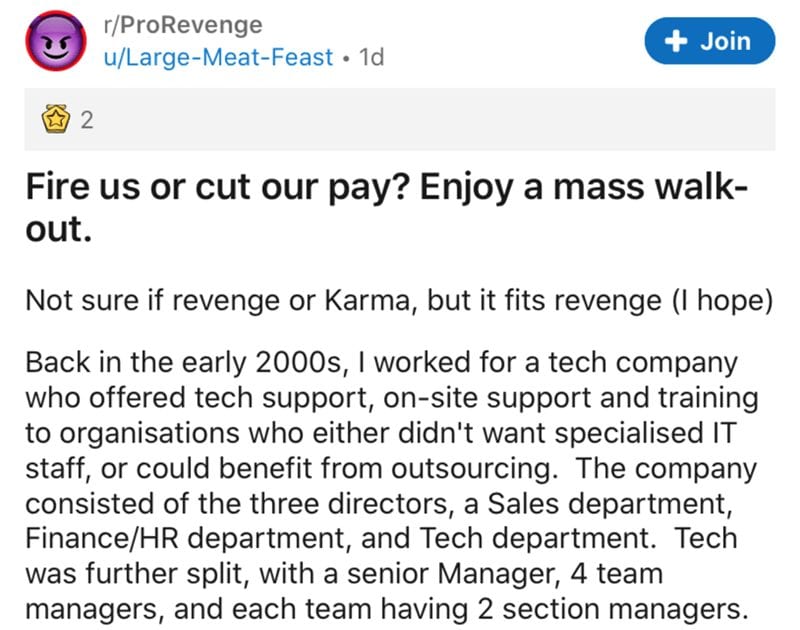Click "section managers." at the post end
800x630 pixels.
(625, 609)
